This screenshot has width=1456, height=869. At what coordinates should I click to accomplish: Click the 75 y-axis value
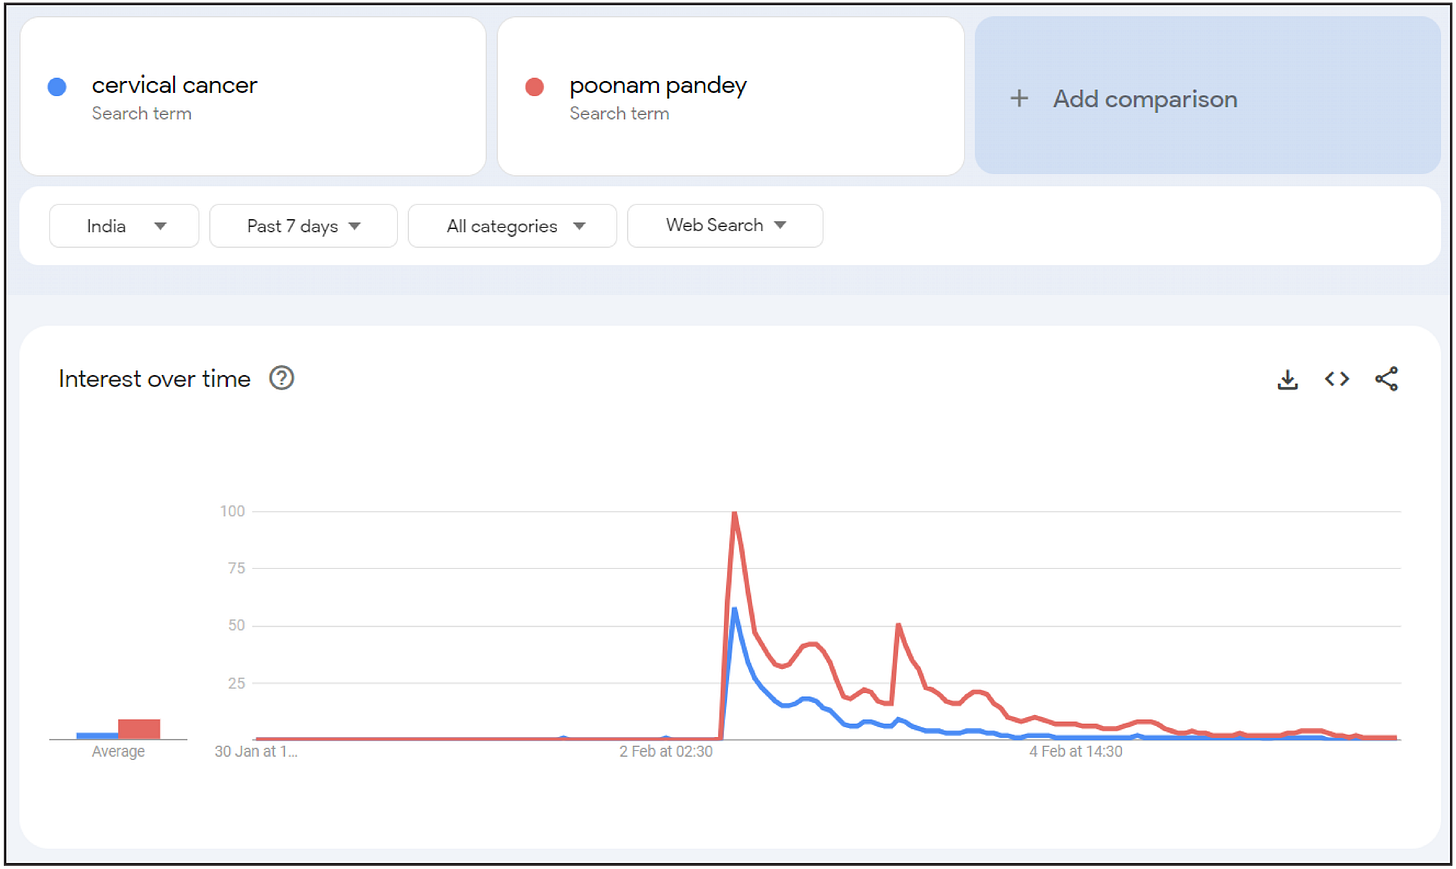click(236, 568)
